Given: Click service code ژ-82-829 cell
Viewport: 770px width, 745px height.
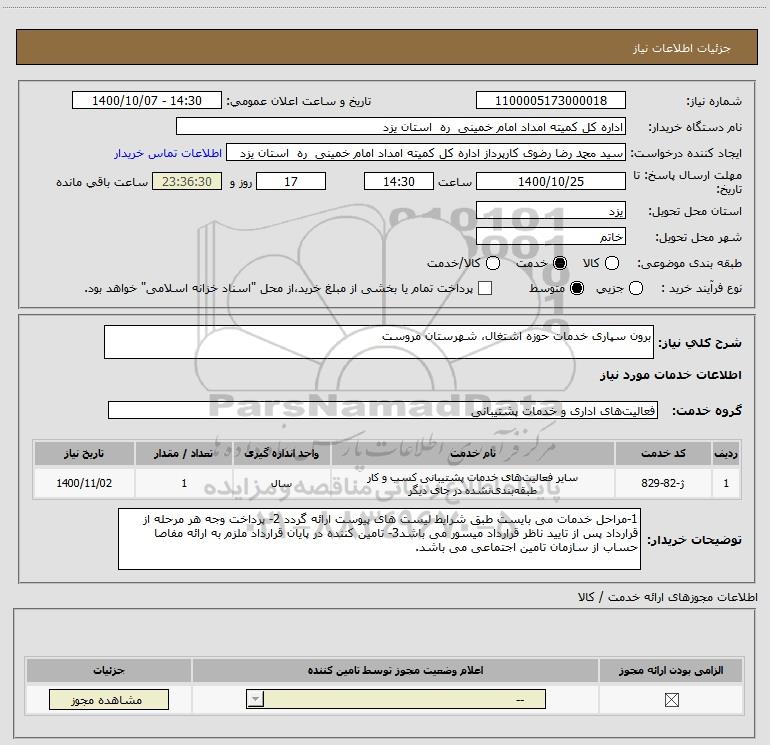Looking at the screenshot, I should coord(663,483).
